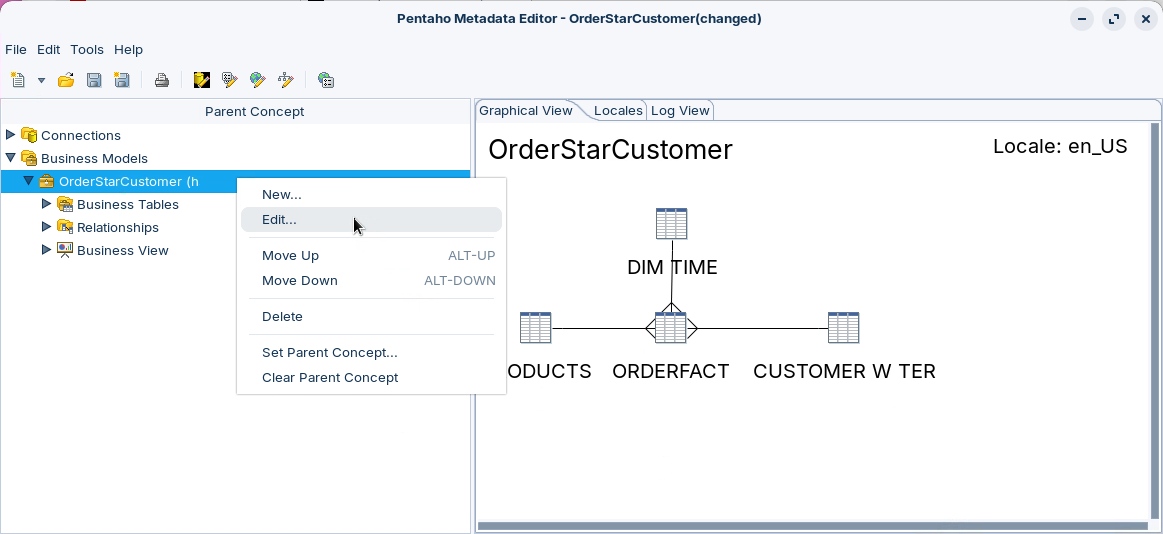Open the dropdown arrow beside New icon
This screenshot has height=534, width=1163.
[41, 80]
